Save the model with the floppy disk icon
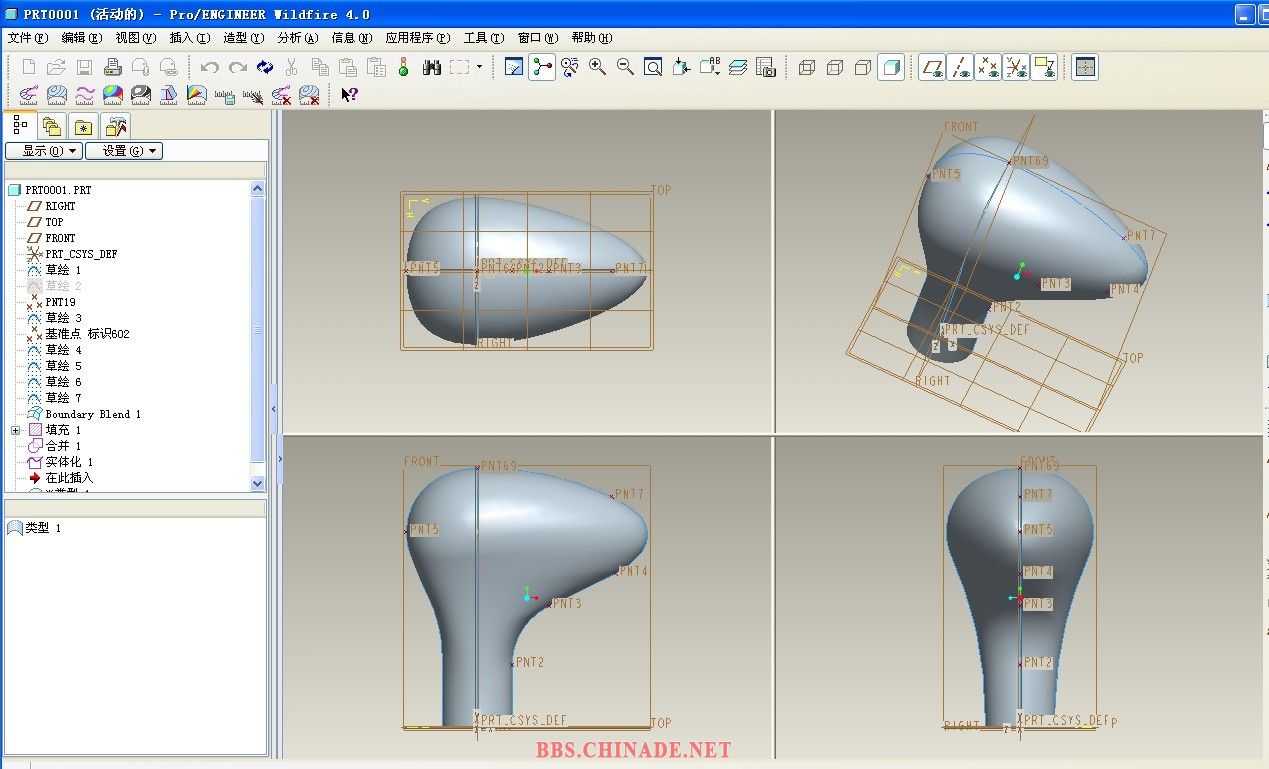 [x=85, y=67]
